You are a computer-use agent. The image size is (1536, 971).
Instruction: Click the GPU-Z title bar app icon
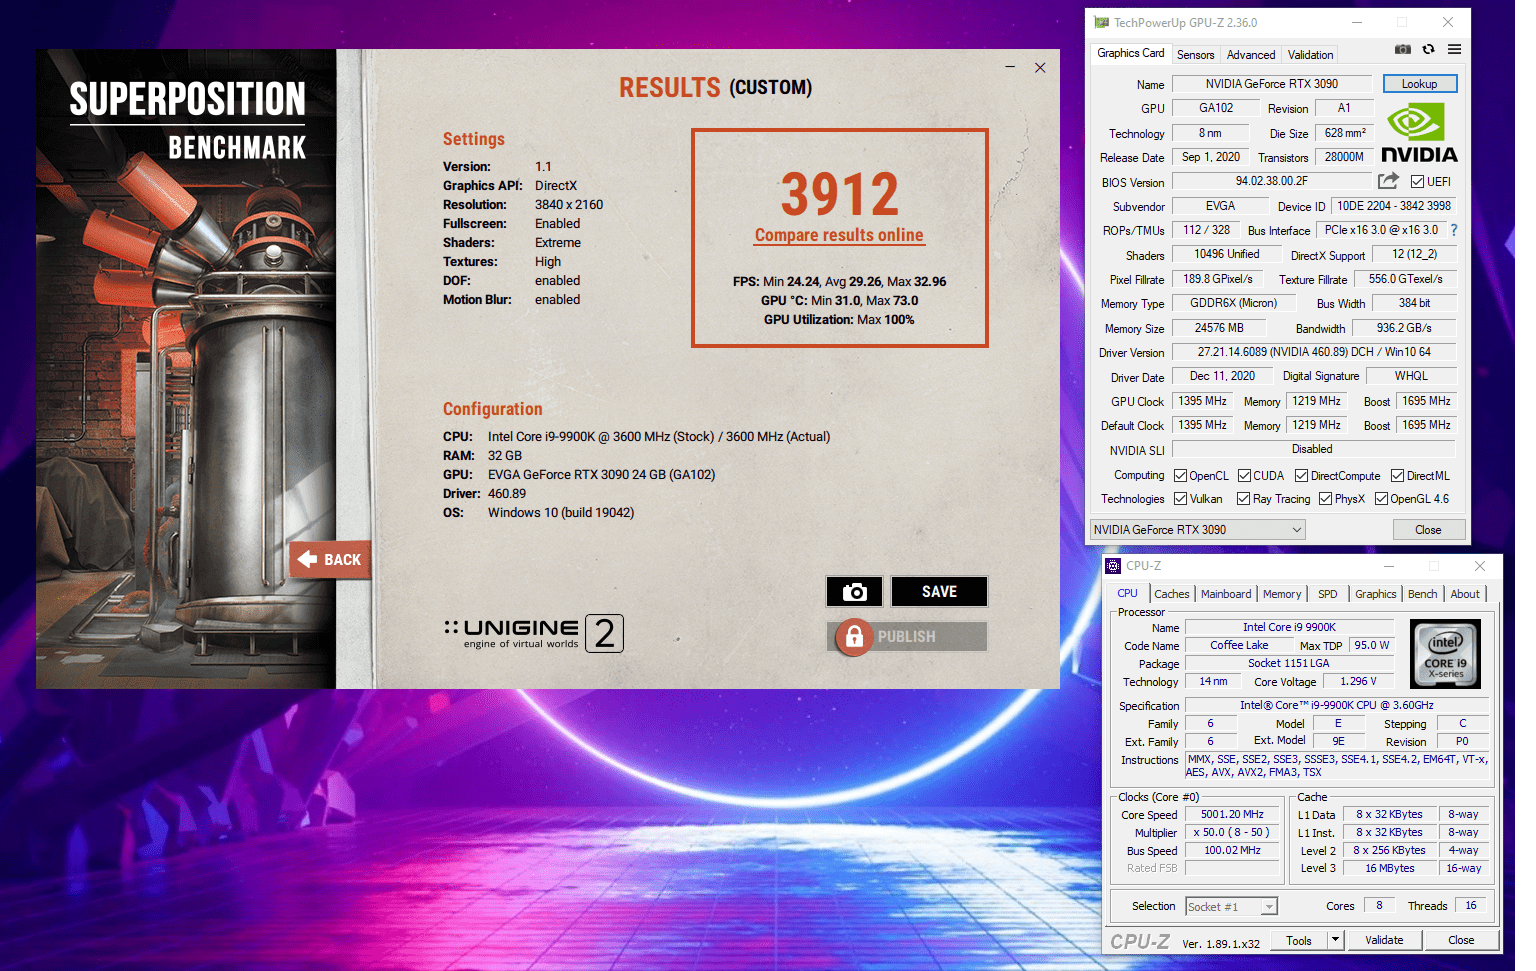pyautogui.click(x=1101, y=22)
